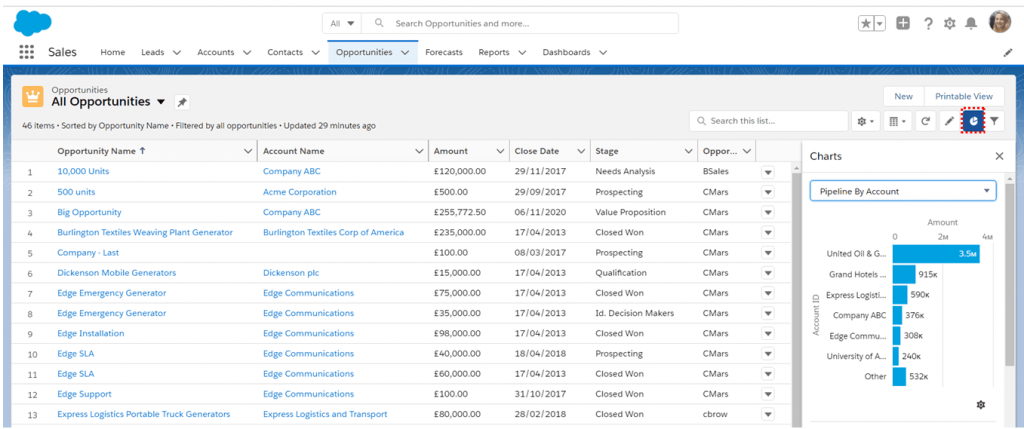
Task: Open row actions menu for 10,000 Units
Action: click(x=767, y=172)
